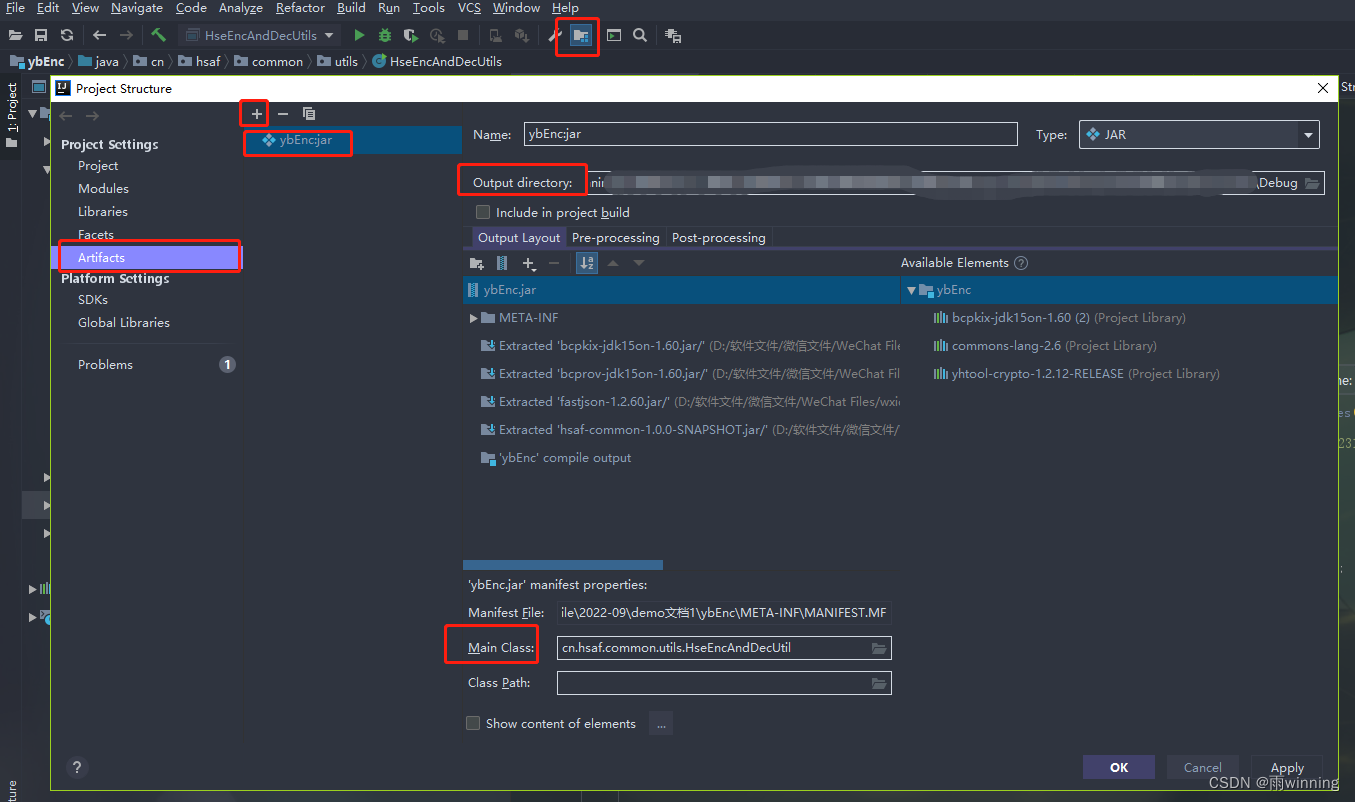This screenshot has height=802, width=1355.
Task: Open the add copy of dropdown plus
Action: tap(530, 263)
